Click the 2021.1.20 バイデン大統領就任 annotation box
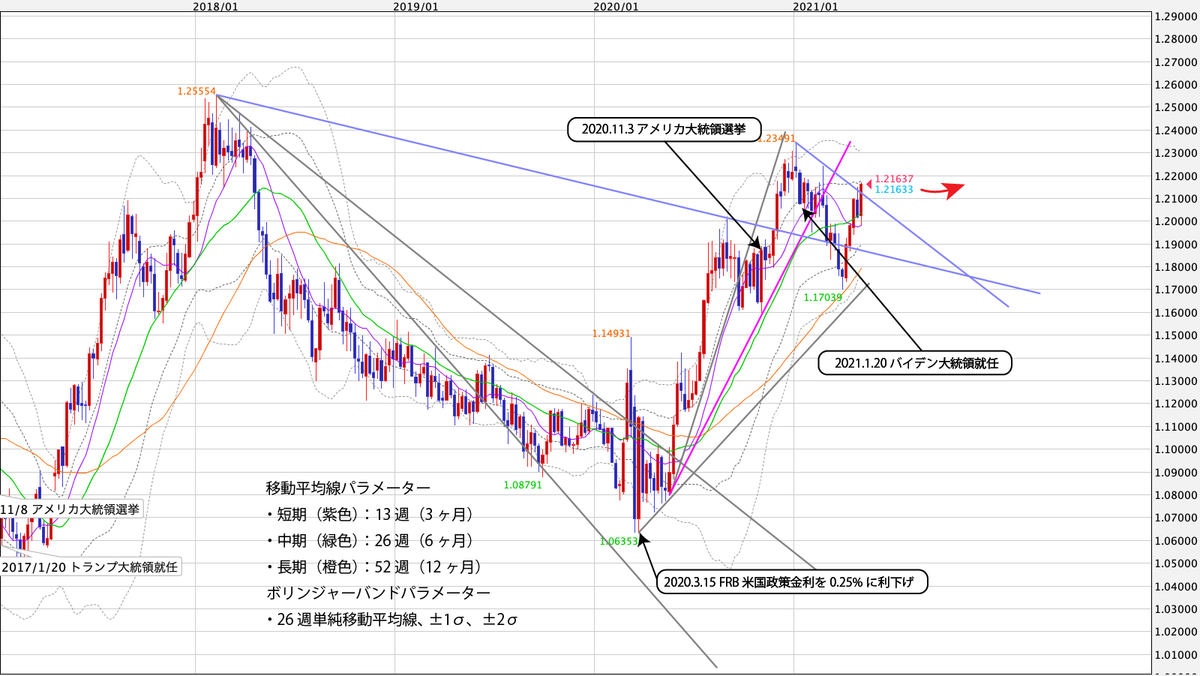 click(x=915, y=364)
